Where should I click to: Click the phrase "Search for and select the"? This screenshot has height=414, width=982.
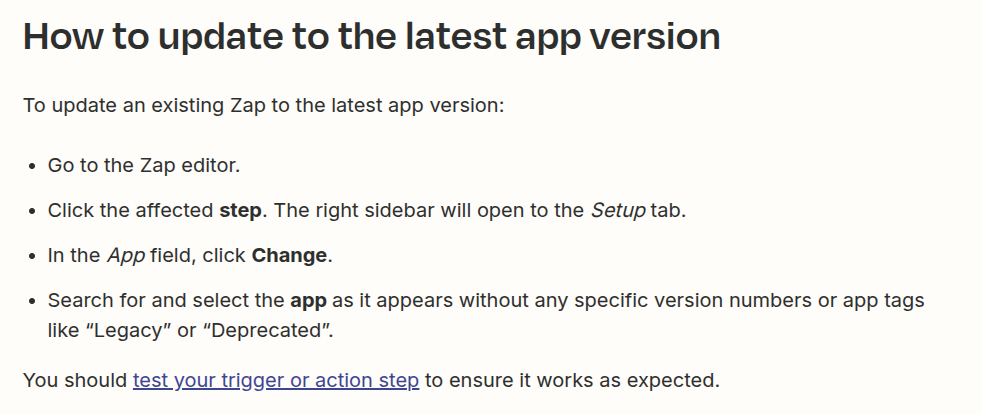click(x=166, y=301)
